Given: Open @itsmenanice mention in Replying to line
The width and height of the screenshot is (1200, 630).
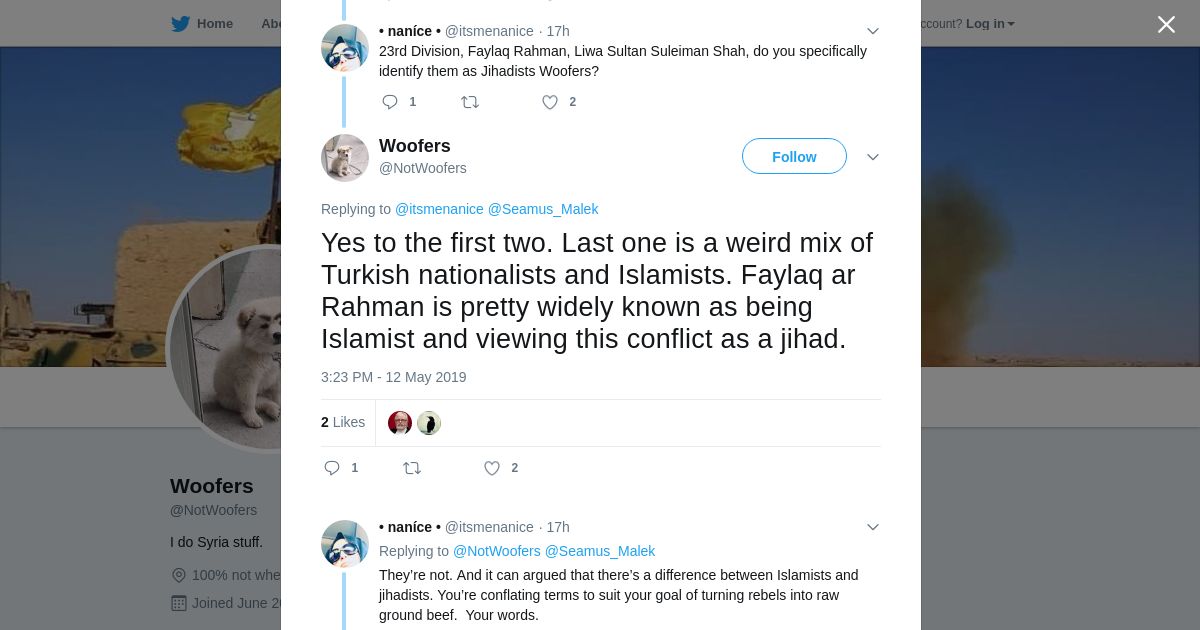Looking at the screenshot, I should [x=439, y=209].
